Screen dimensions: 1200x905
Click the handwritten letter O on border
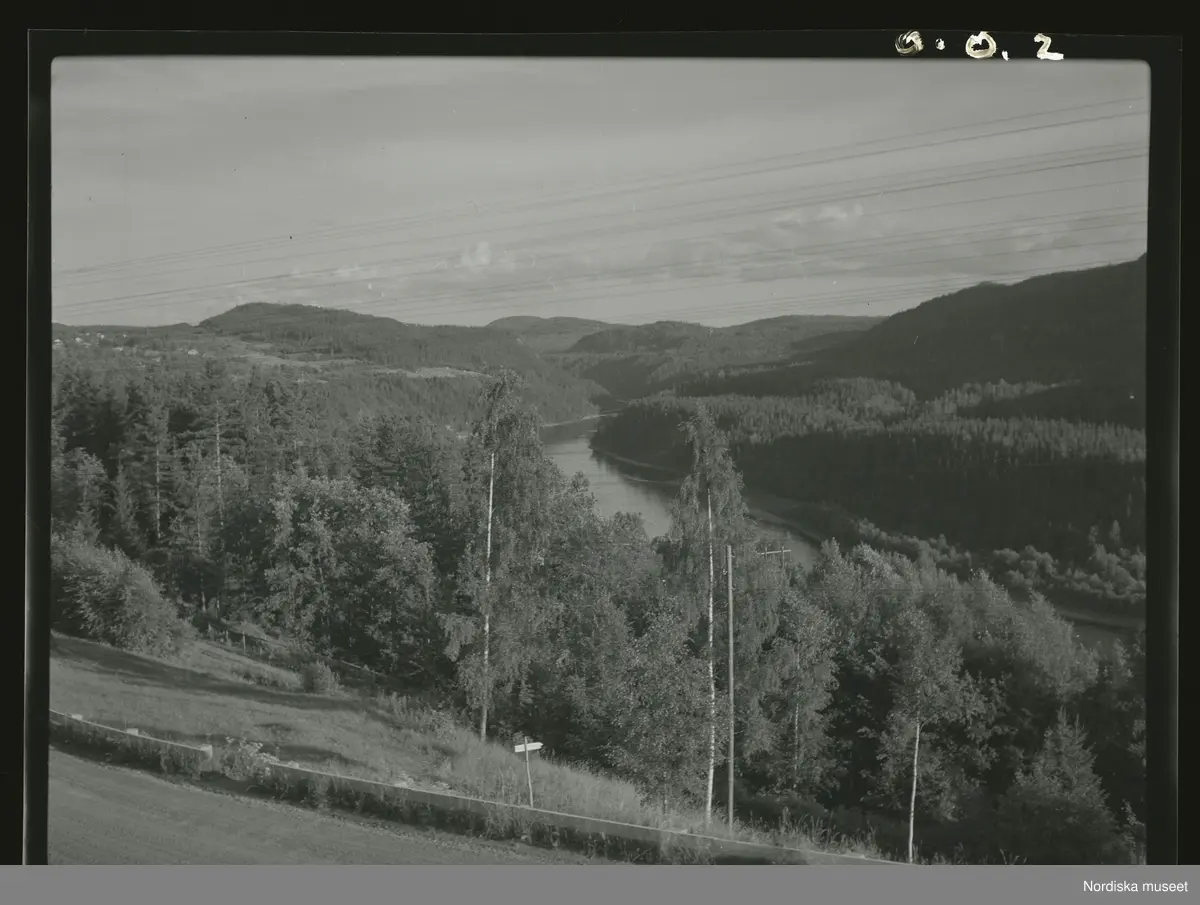(x=980, y=45)
